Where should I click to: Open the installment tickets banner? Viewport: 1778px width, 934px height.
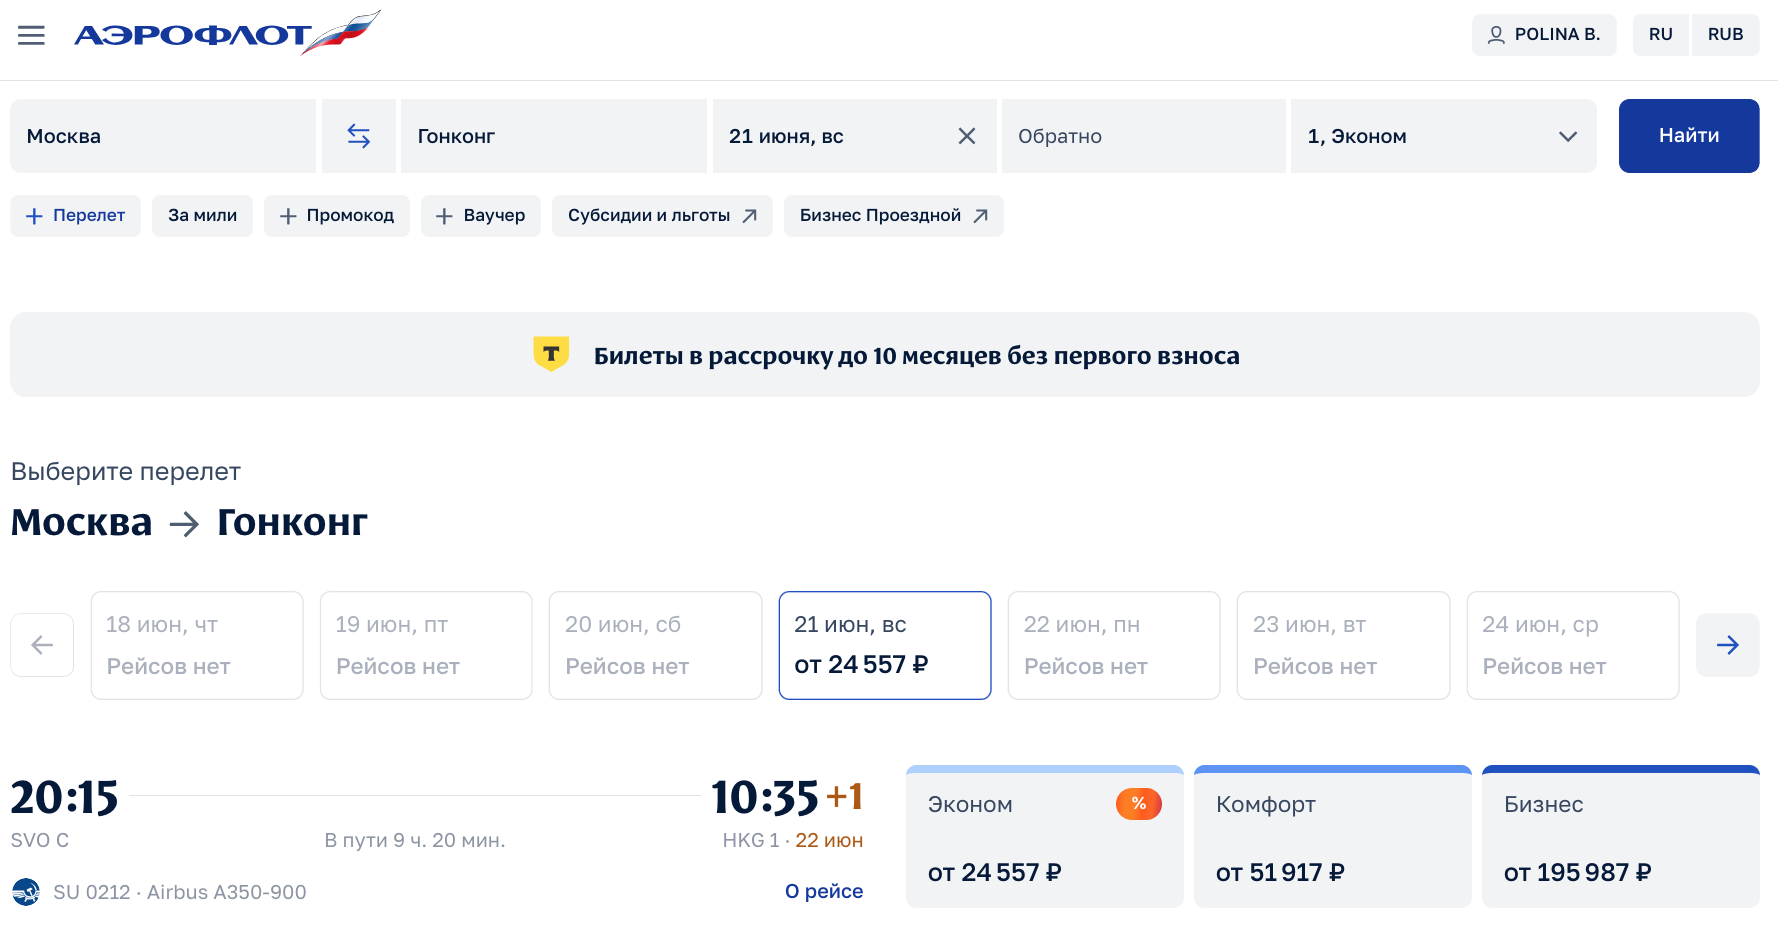point(885,355)
